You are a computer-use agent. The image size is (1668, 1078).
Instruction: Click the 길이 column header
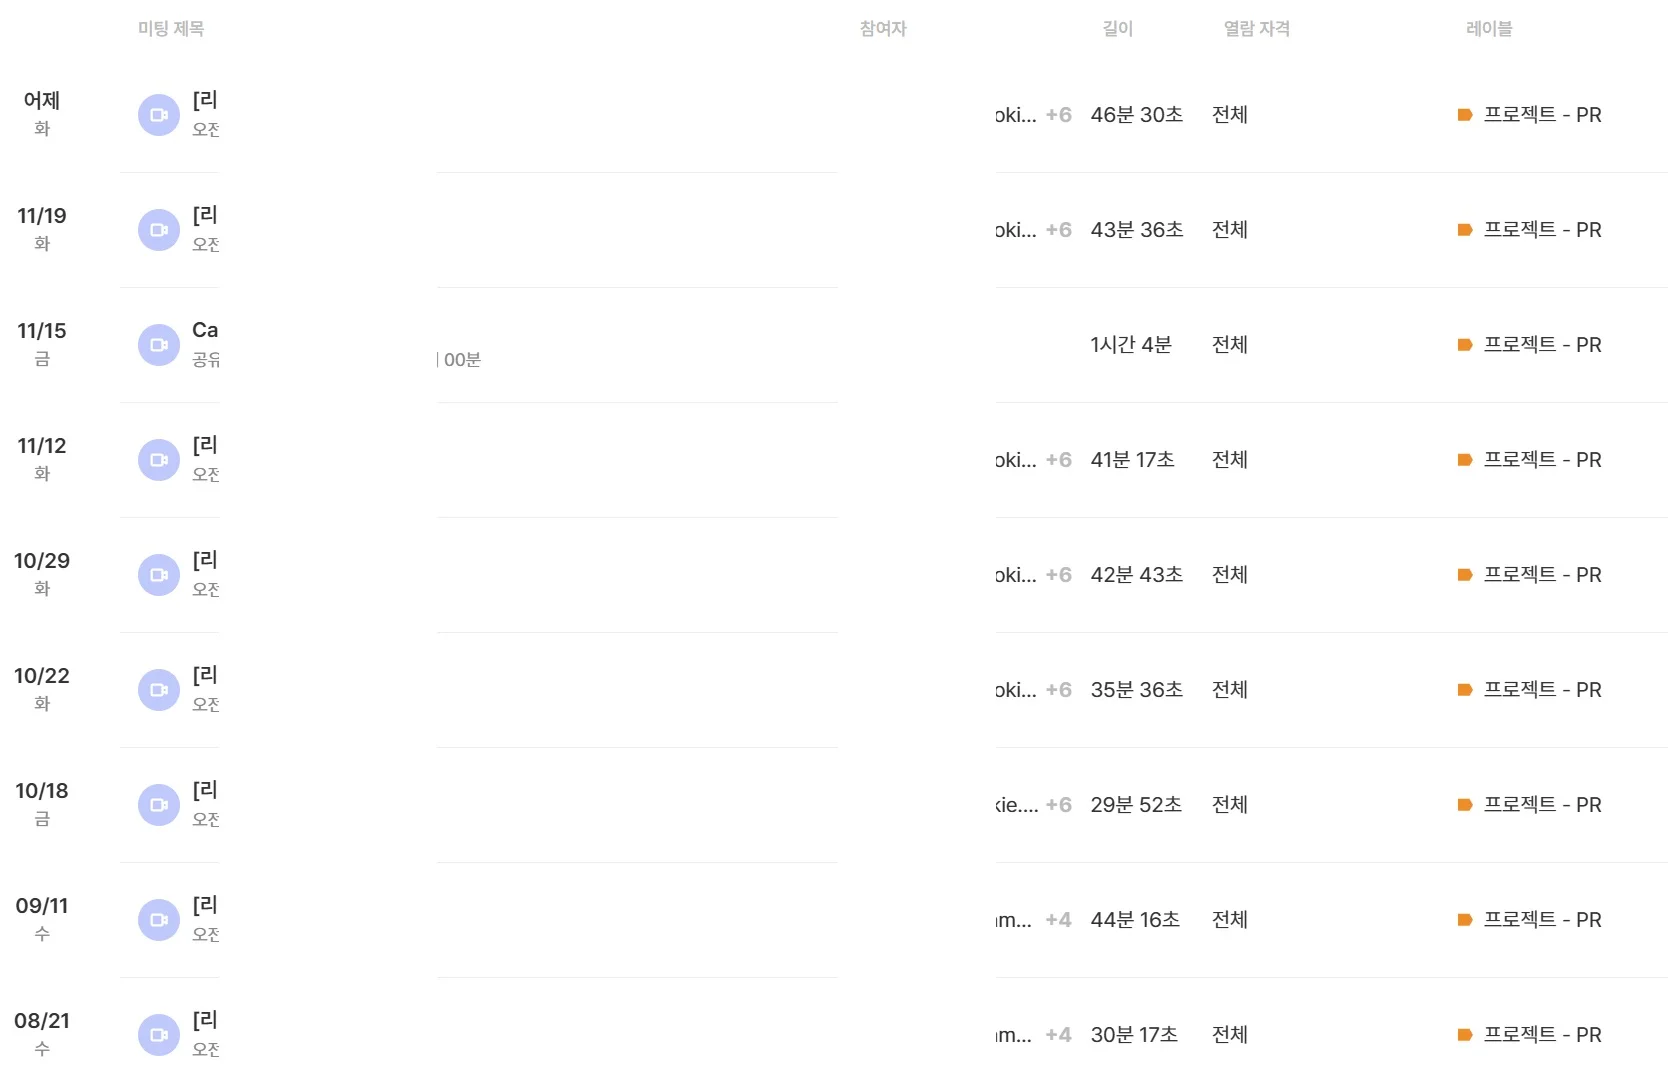1117,29
